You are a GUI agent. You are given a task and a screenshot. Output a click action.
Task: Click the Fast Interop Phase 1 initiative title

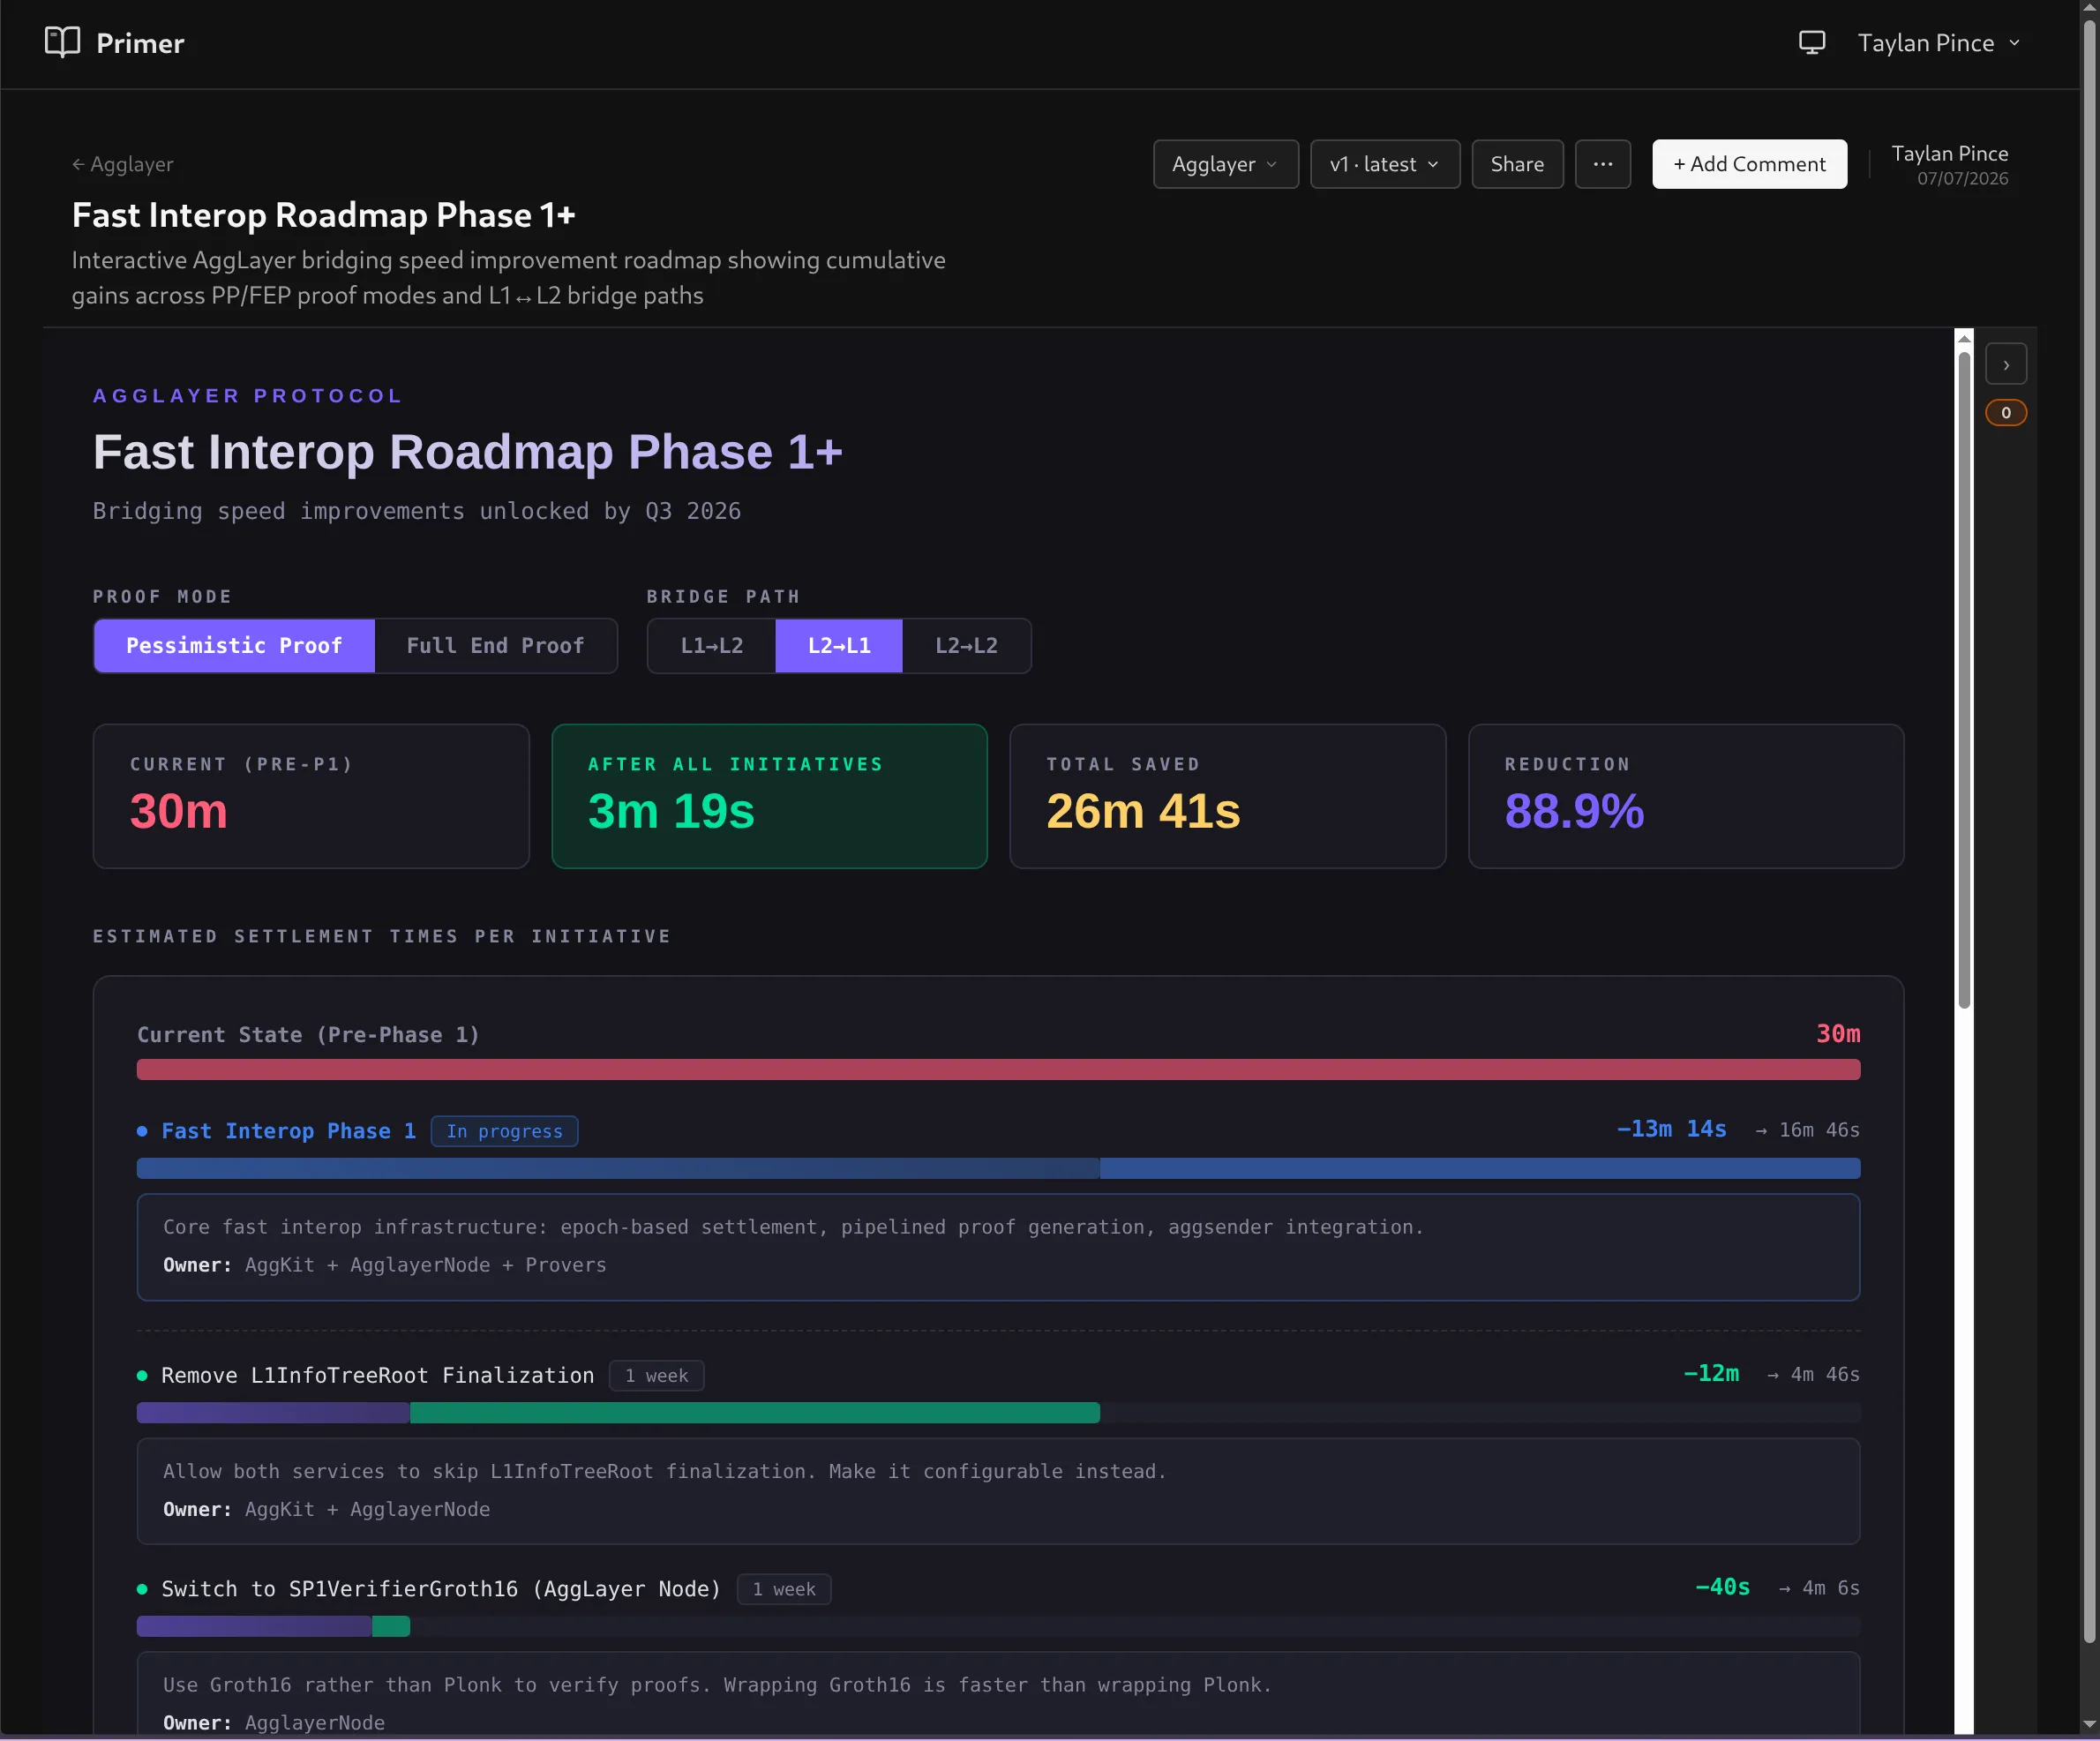pyautogui.click(x=288, y=1131)
